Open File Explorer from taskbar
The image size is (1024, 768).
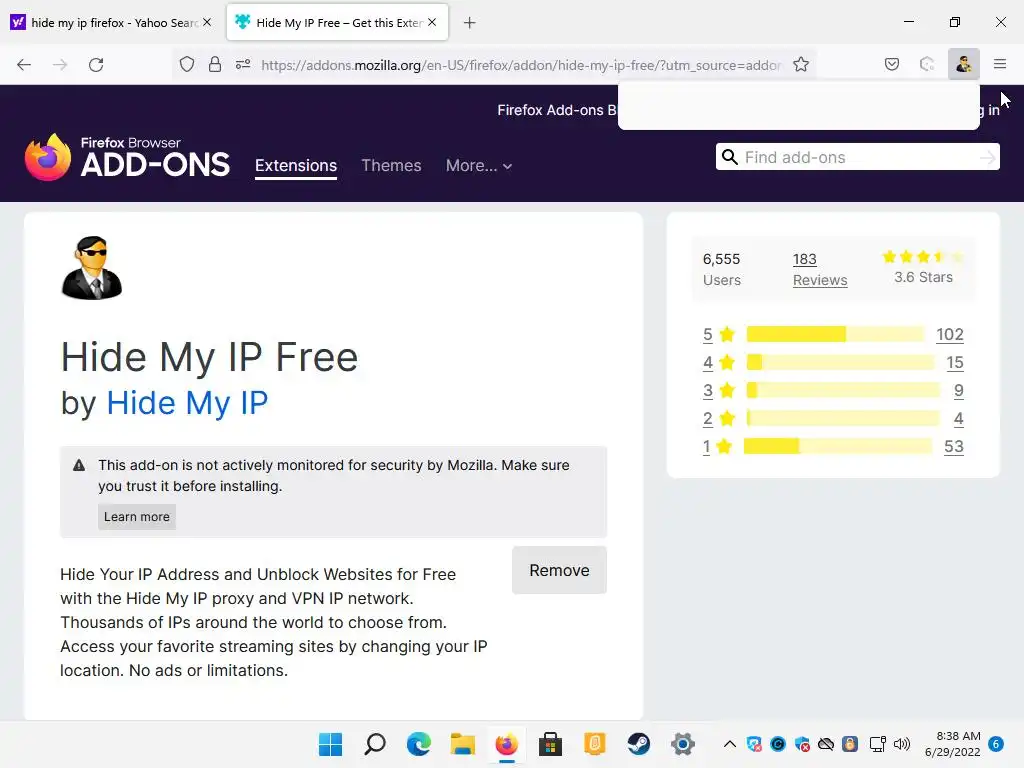pos(462,744)
